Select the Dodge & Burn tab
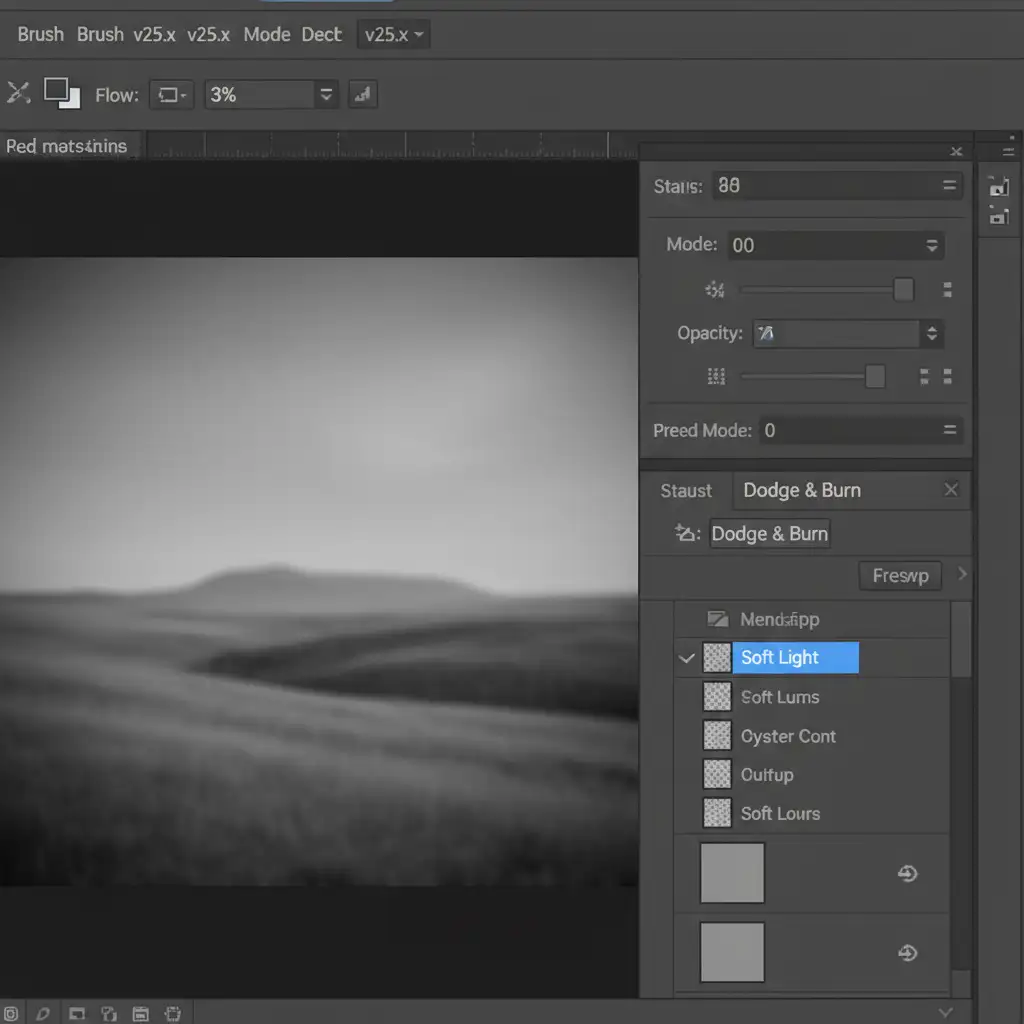 tap(802, 490)
